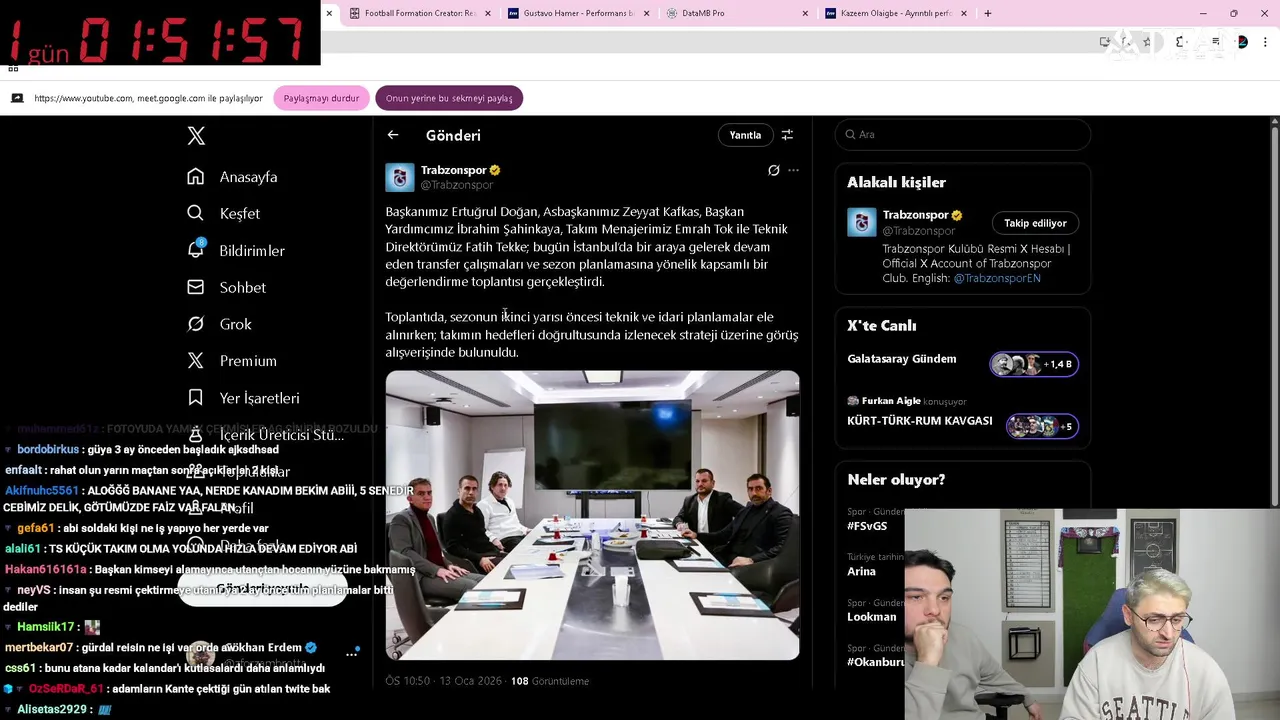1280x720 pixels.
Task: Open Bildirimler bell icon with badge
Action: [x=196, y=250]
